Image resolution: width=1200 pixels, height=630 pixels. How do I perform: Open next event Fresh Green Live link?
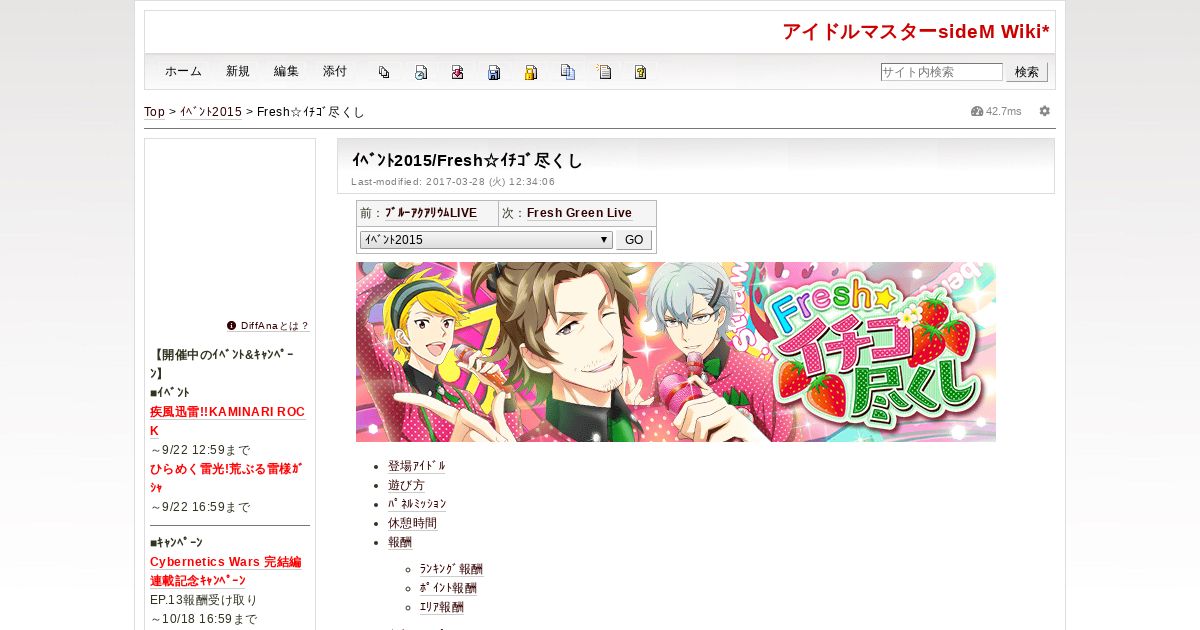coord(579,213)
